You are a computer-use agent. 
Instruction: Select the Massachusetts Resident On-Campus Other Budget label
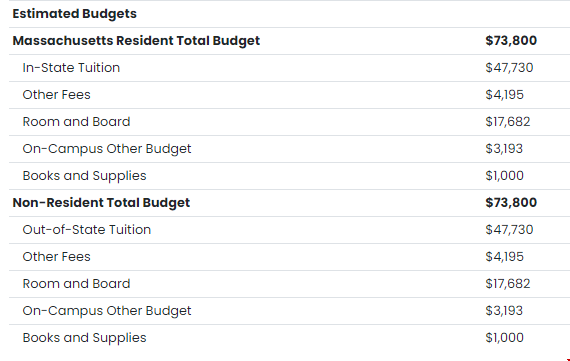pyautogui.click(x=107, y=149)
